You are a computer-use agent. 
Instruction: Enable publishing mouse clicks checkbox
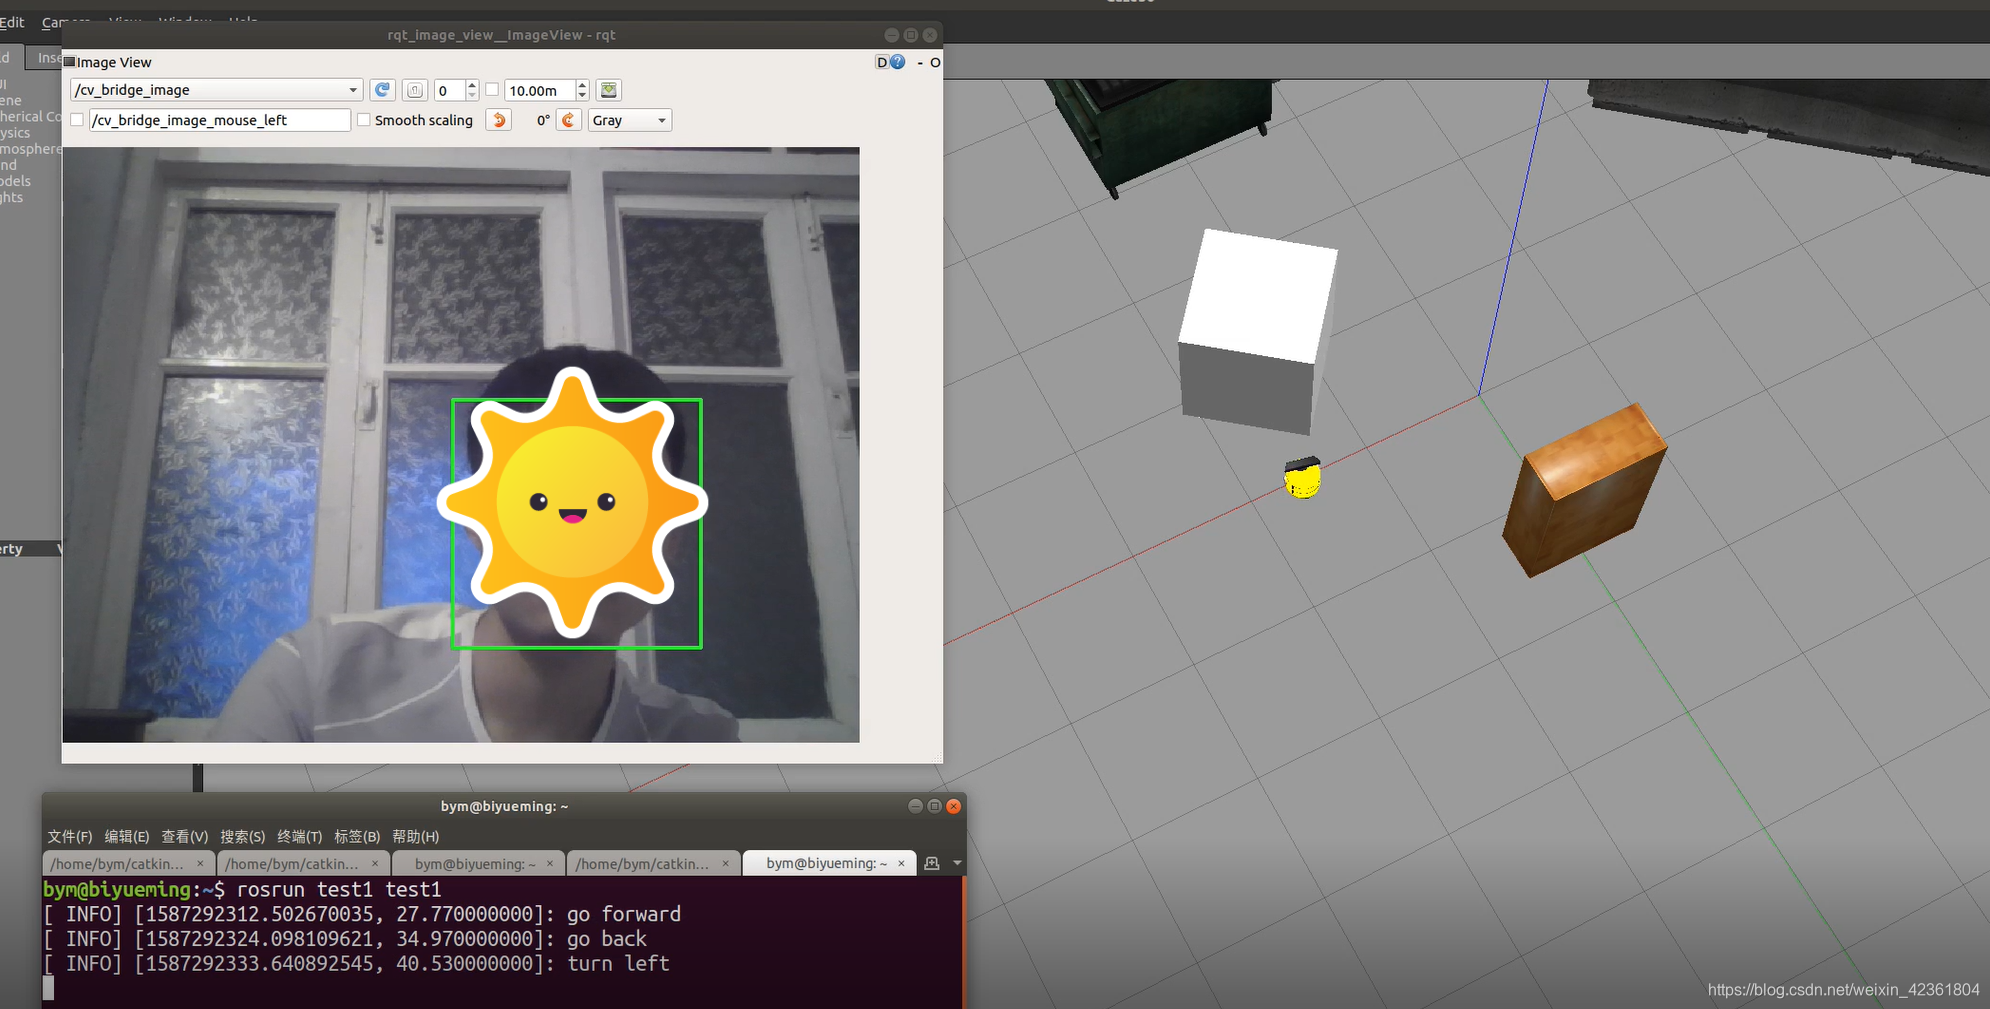click(x=77, y=120)
